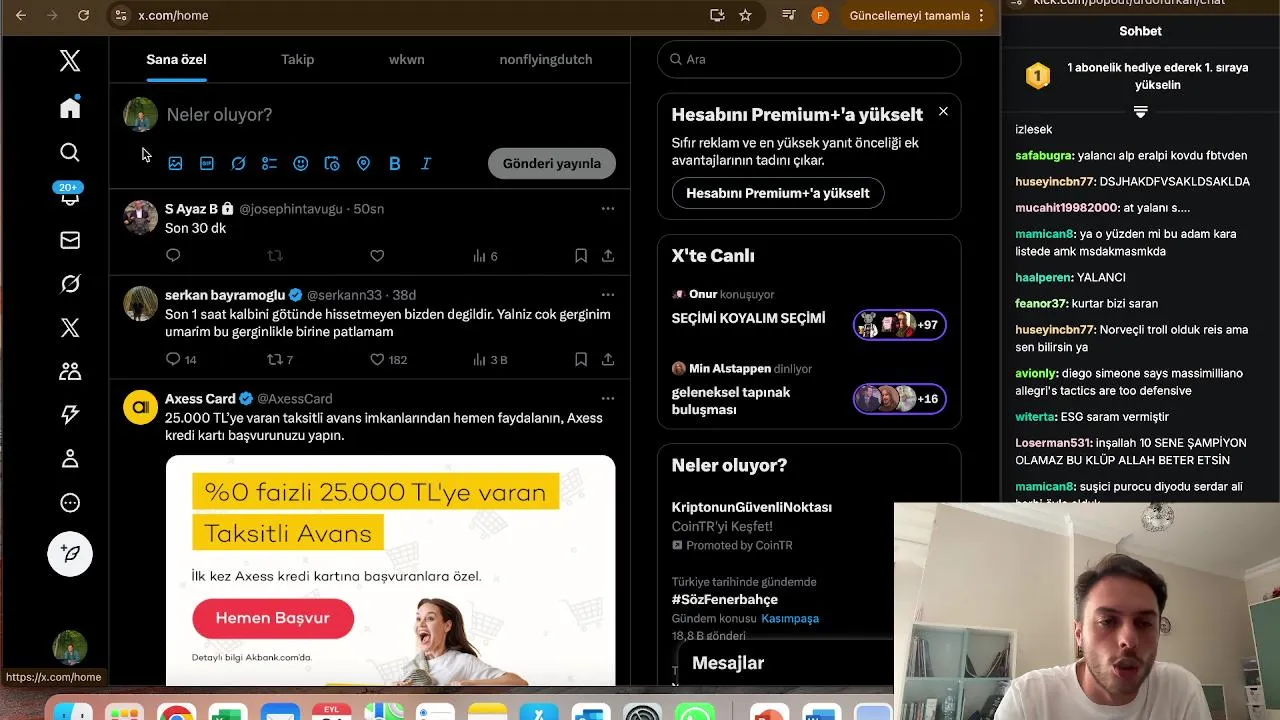The height and width of the screenshot is (720, 1280).
Task: Bookmark this page with star icon
Action: (745, 15)
